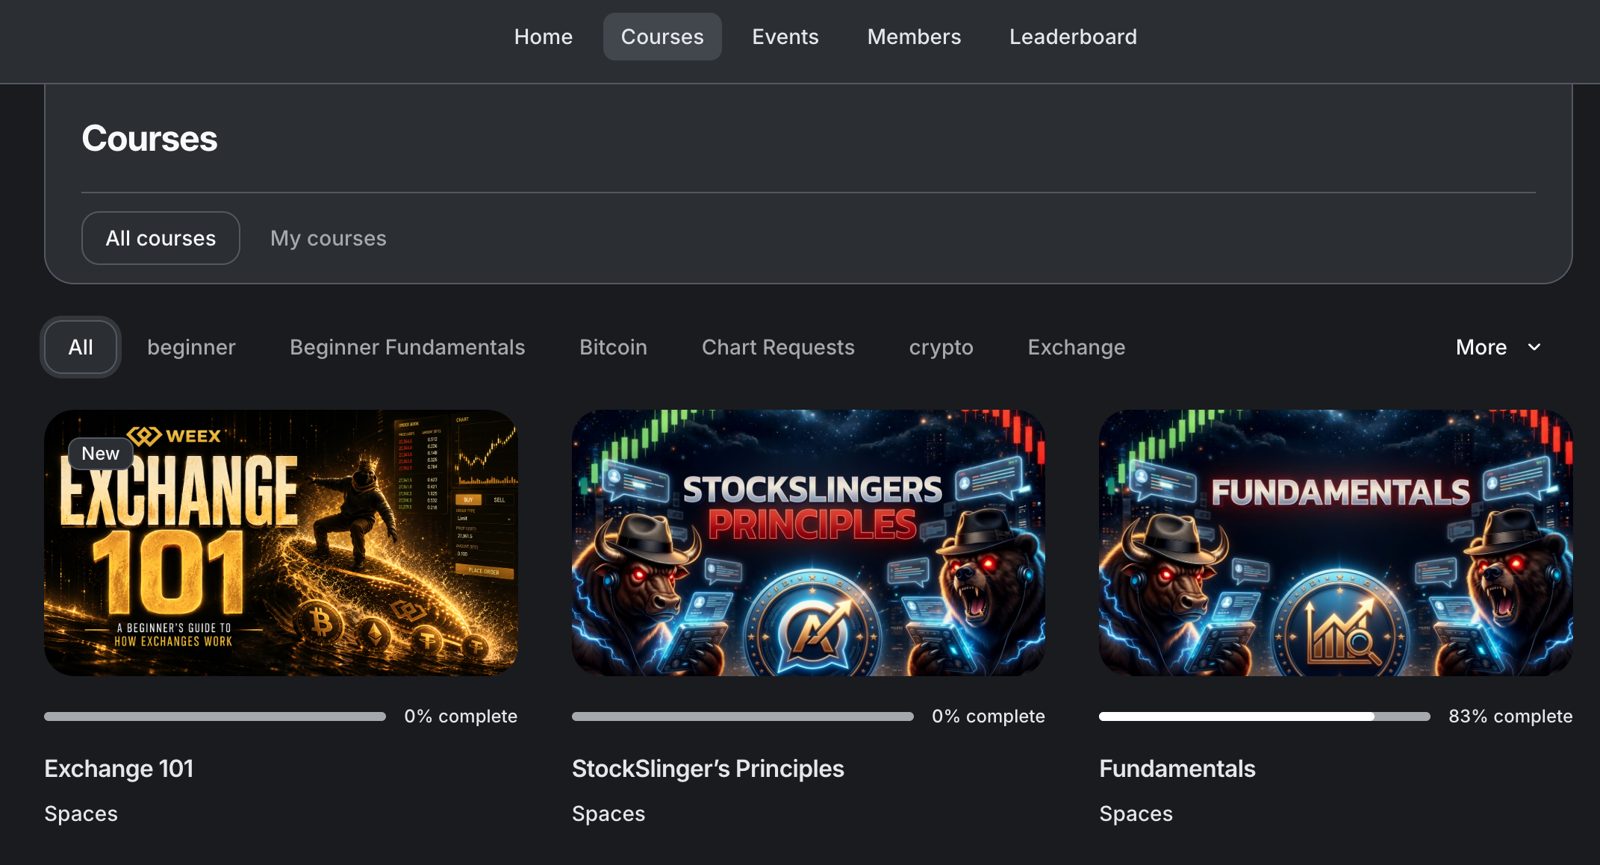Image resolution: width=1600 pixels, height=865 pixels.
Task: Filter courses by Exchange category
Action: (x=1076, y=347)
